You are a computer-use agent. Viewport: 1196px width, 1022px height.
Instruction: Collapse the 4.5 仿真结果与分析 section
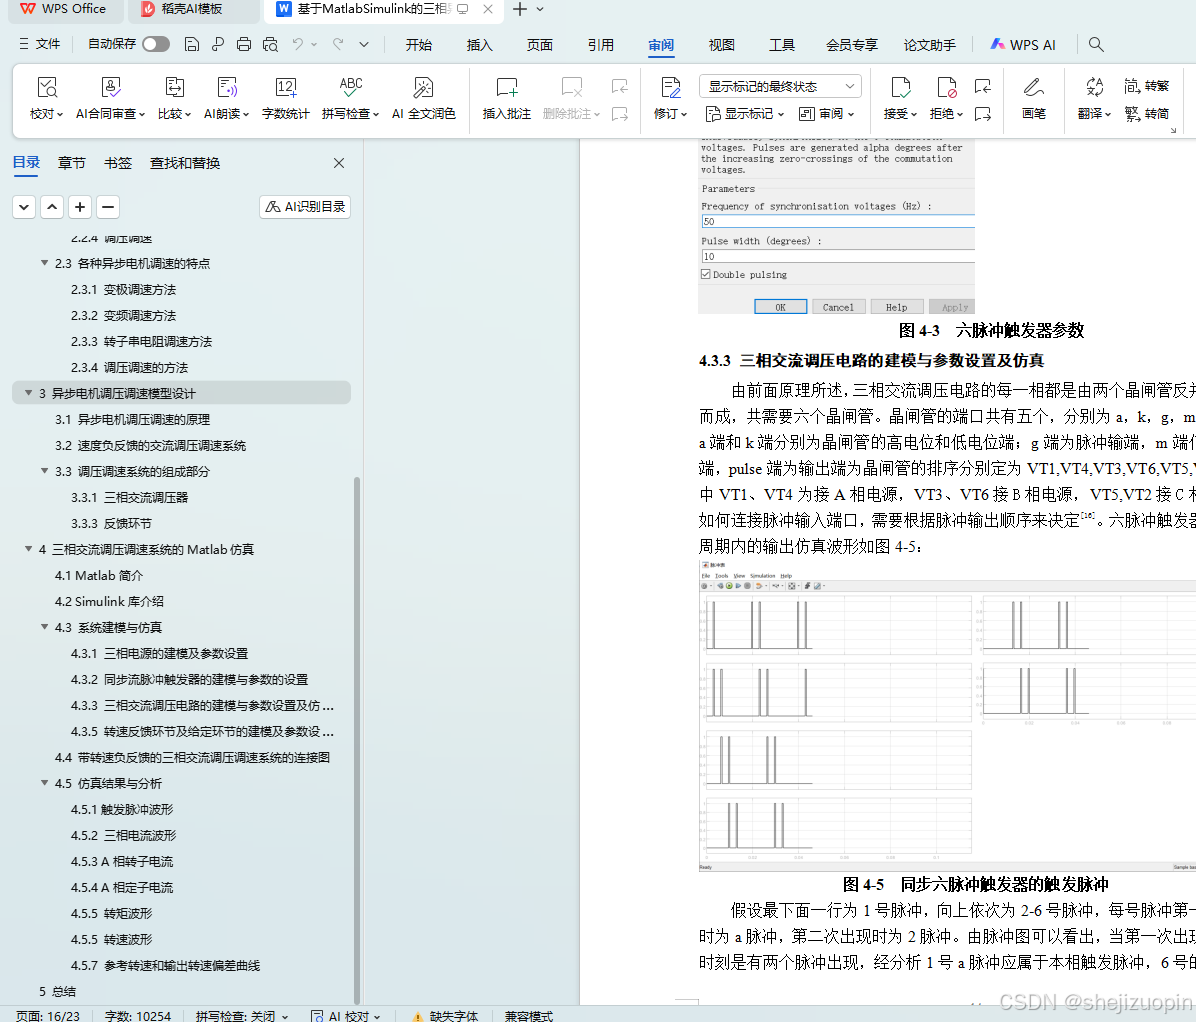(44, 783)
